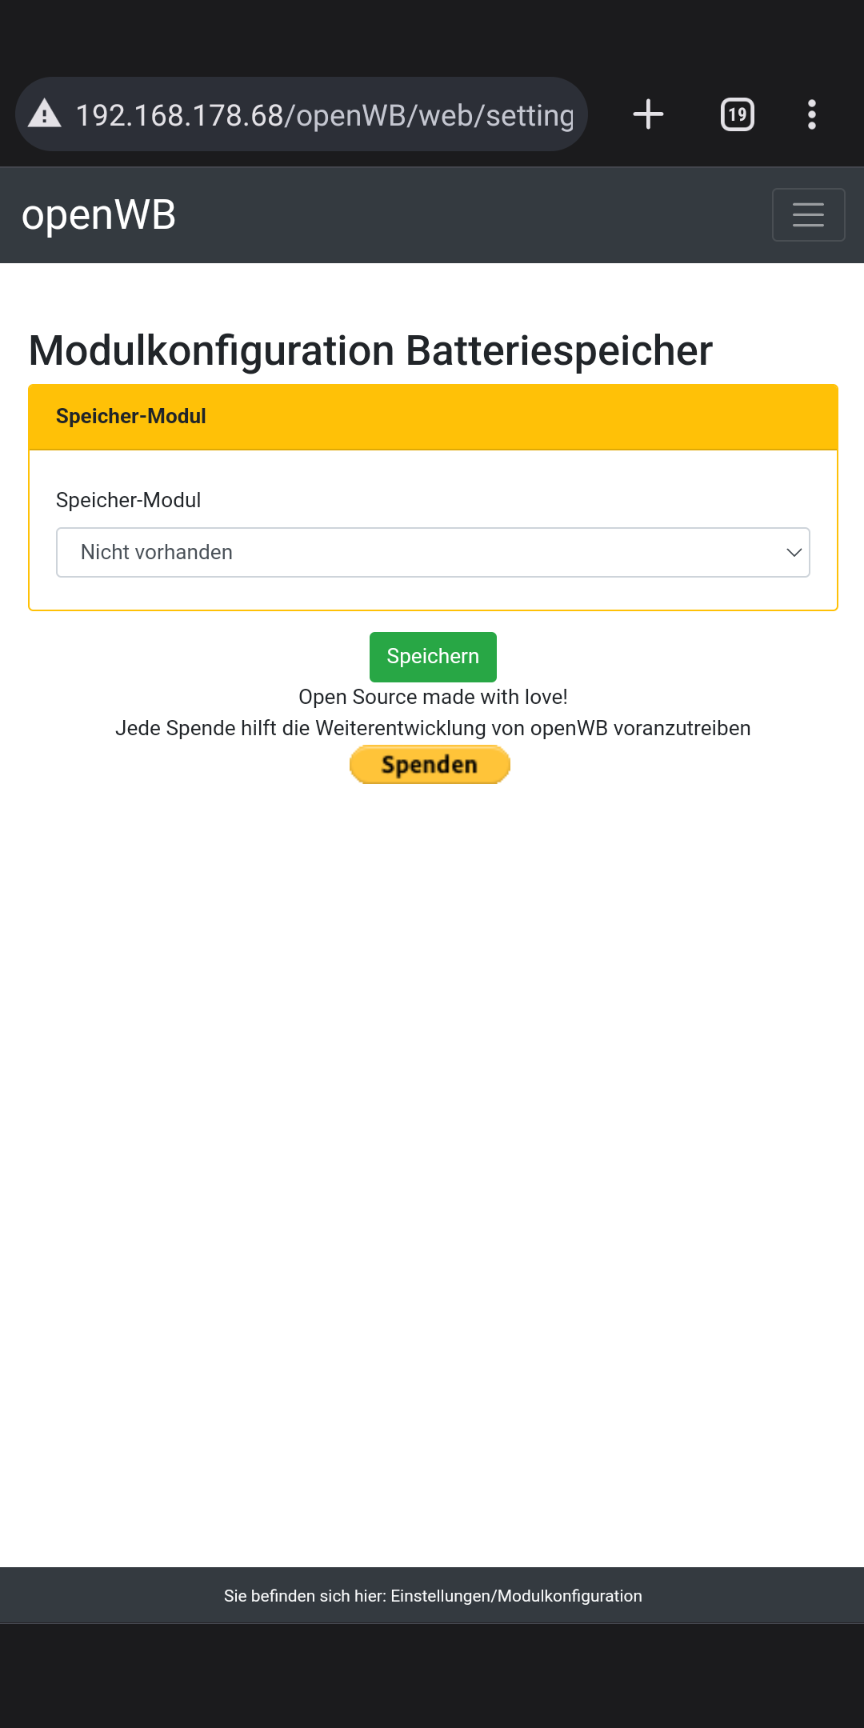Tap the insecure connection warning icon
The image size is (864, 1728).
click(44, 114)
